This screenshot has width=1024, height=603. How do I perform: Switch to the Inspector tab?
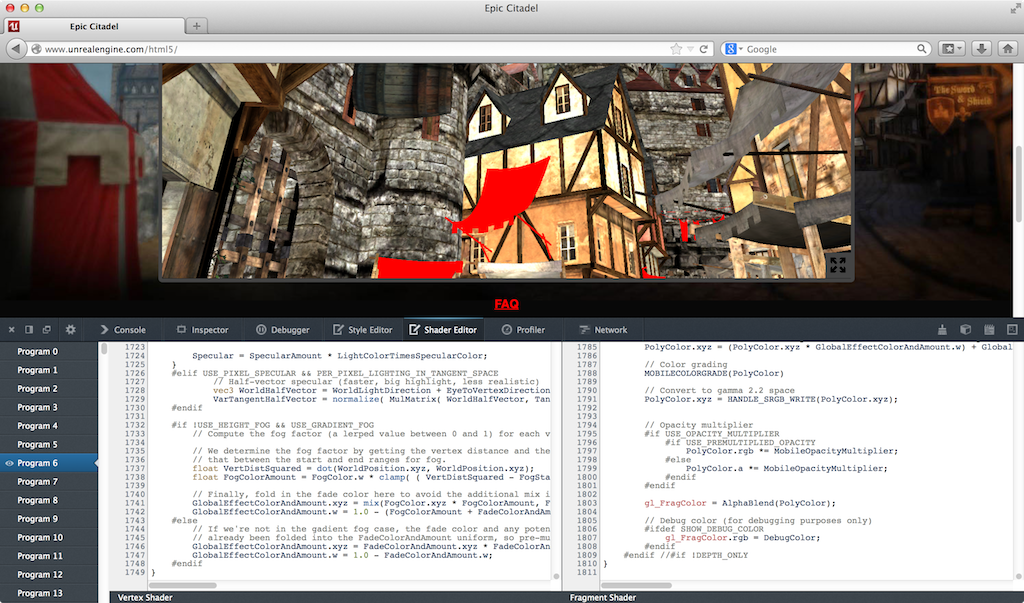coord(202,330)
